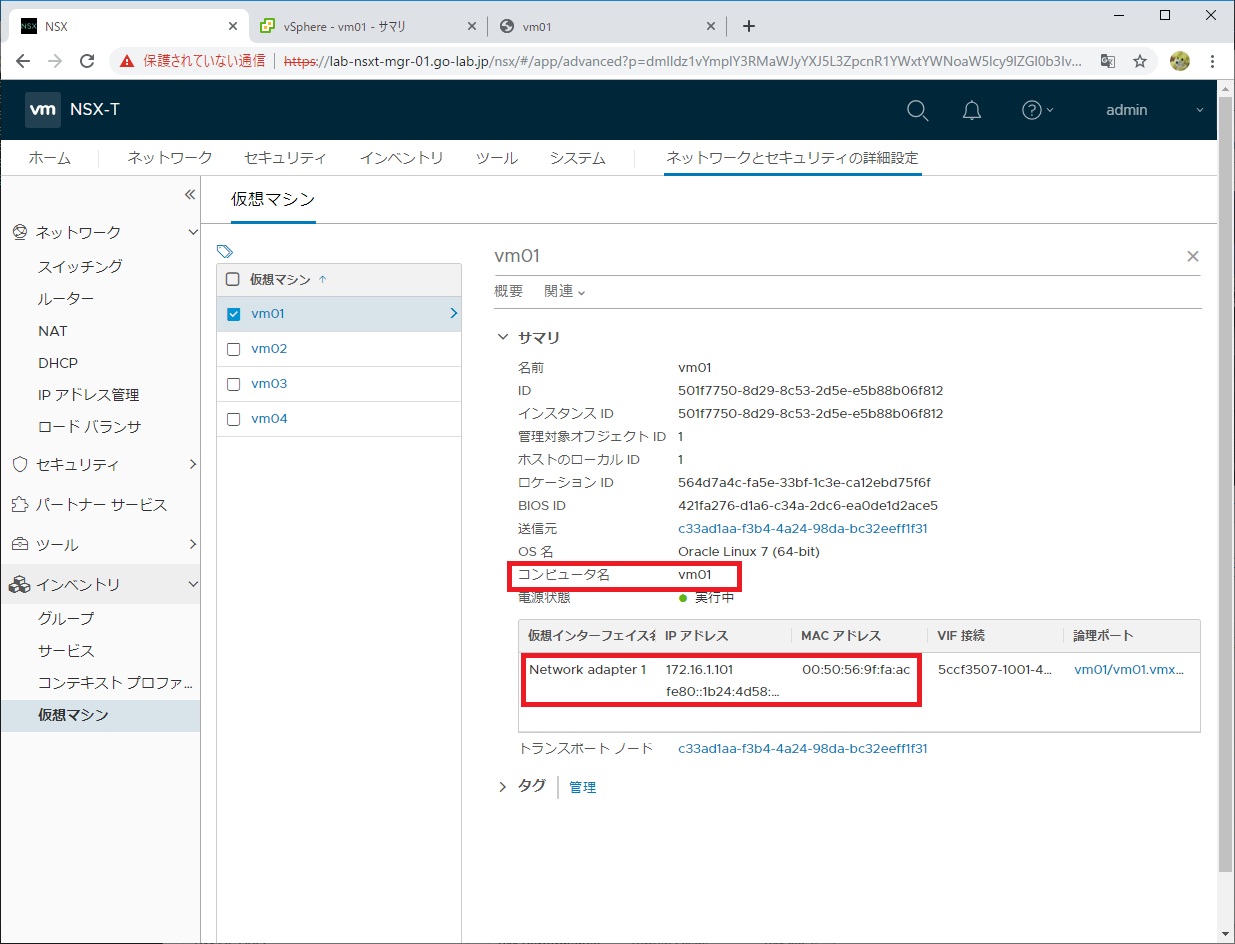Image resolution: width=1235 pixels, height=944 pixels.
Task: Click the browser forward arrow
Action: point(55,60)
